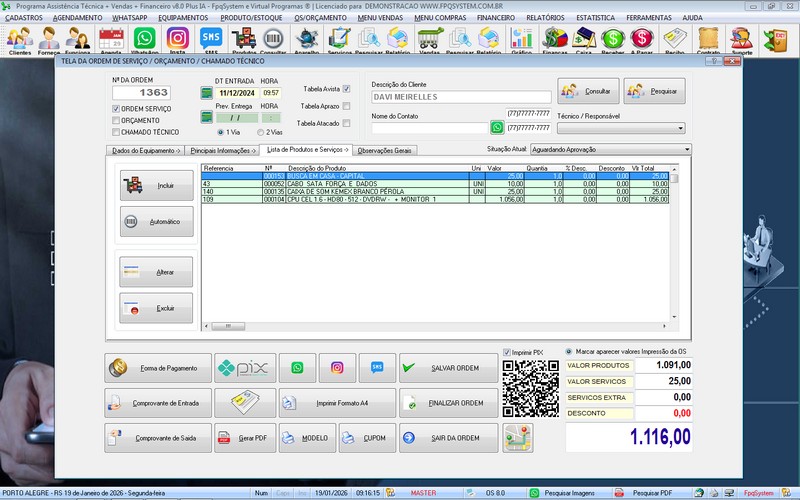Open the Agenda calendar icon
This screenshot has height=500, width=800.
[111, 40]
